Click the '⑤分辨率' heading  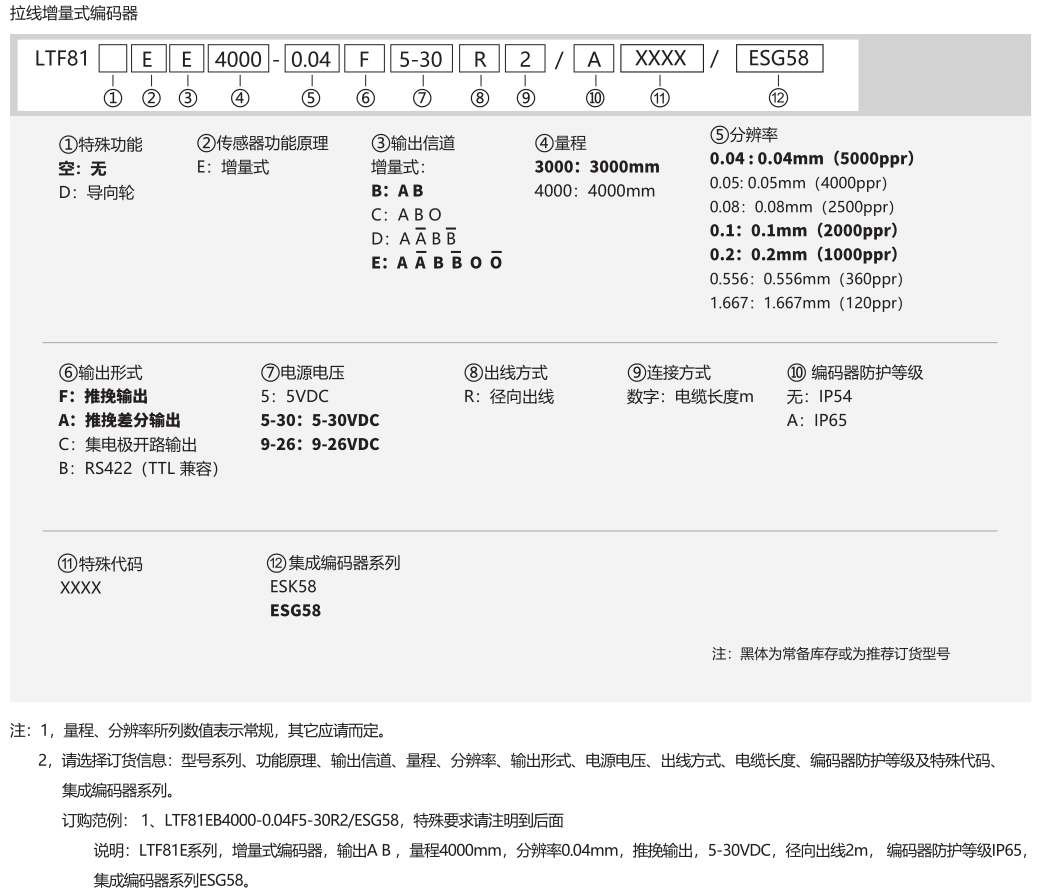(744, 135)
